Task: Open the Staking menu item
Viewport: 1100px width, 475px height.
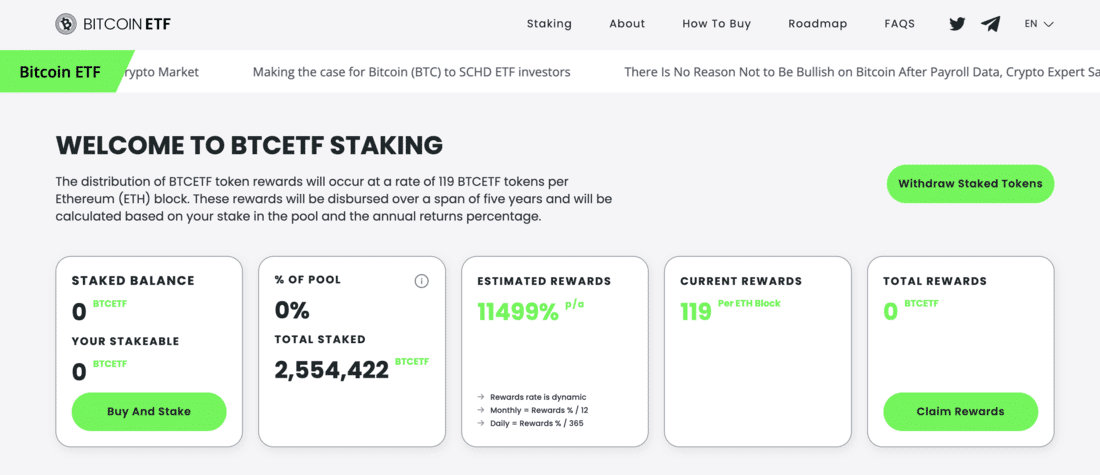Action: pyautogui.click(x=549, y=24)
